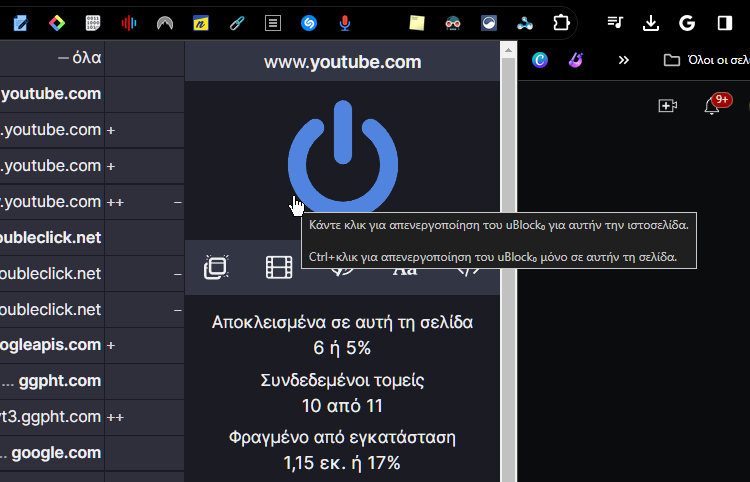750x482 pixels.
Task: Open the blue notepad pencil extension
Action: point(21,23)
